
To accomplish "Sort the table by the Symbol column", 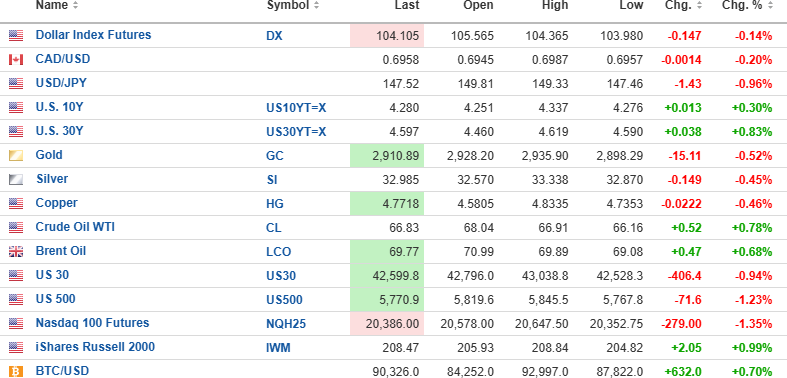I will click(293, 6).
